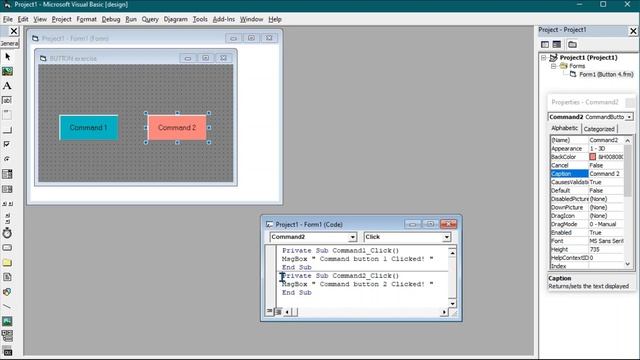Switch code window to Full Module View
The image size is (640, 360).
click(x=278, y=311)
